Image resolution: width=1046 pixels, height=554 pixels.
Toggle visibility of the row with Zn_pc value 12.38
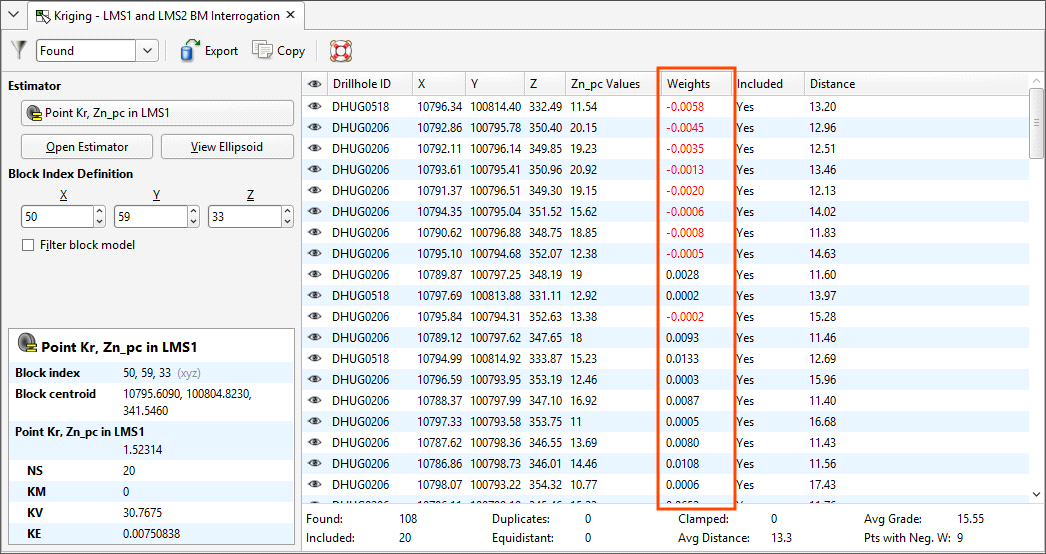click(x=314, y=254)
